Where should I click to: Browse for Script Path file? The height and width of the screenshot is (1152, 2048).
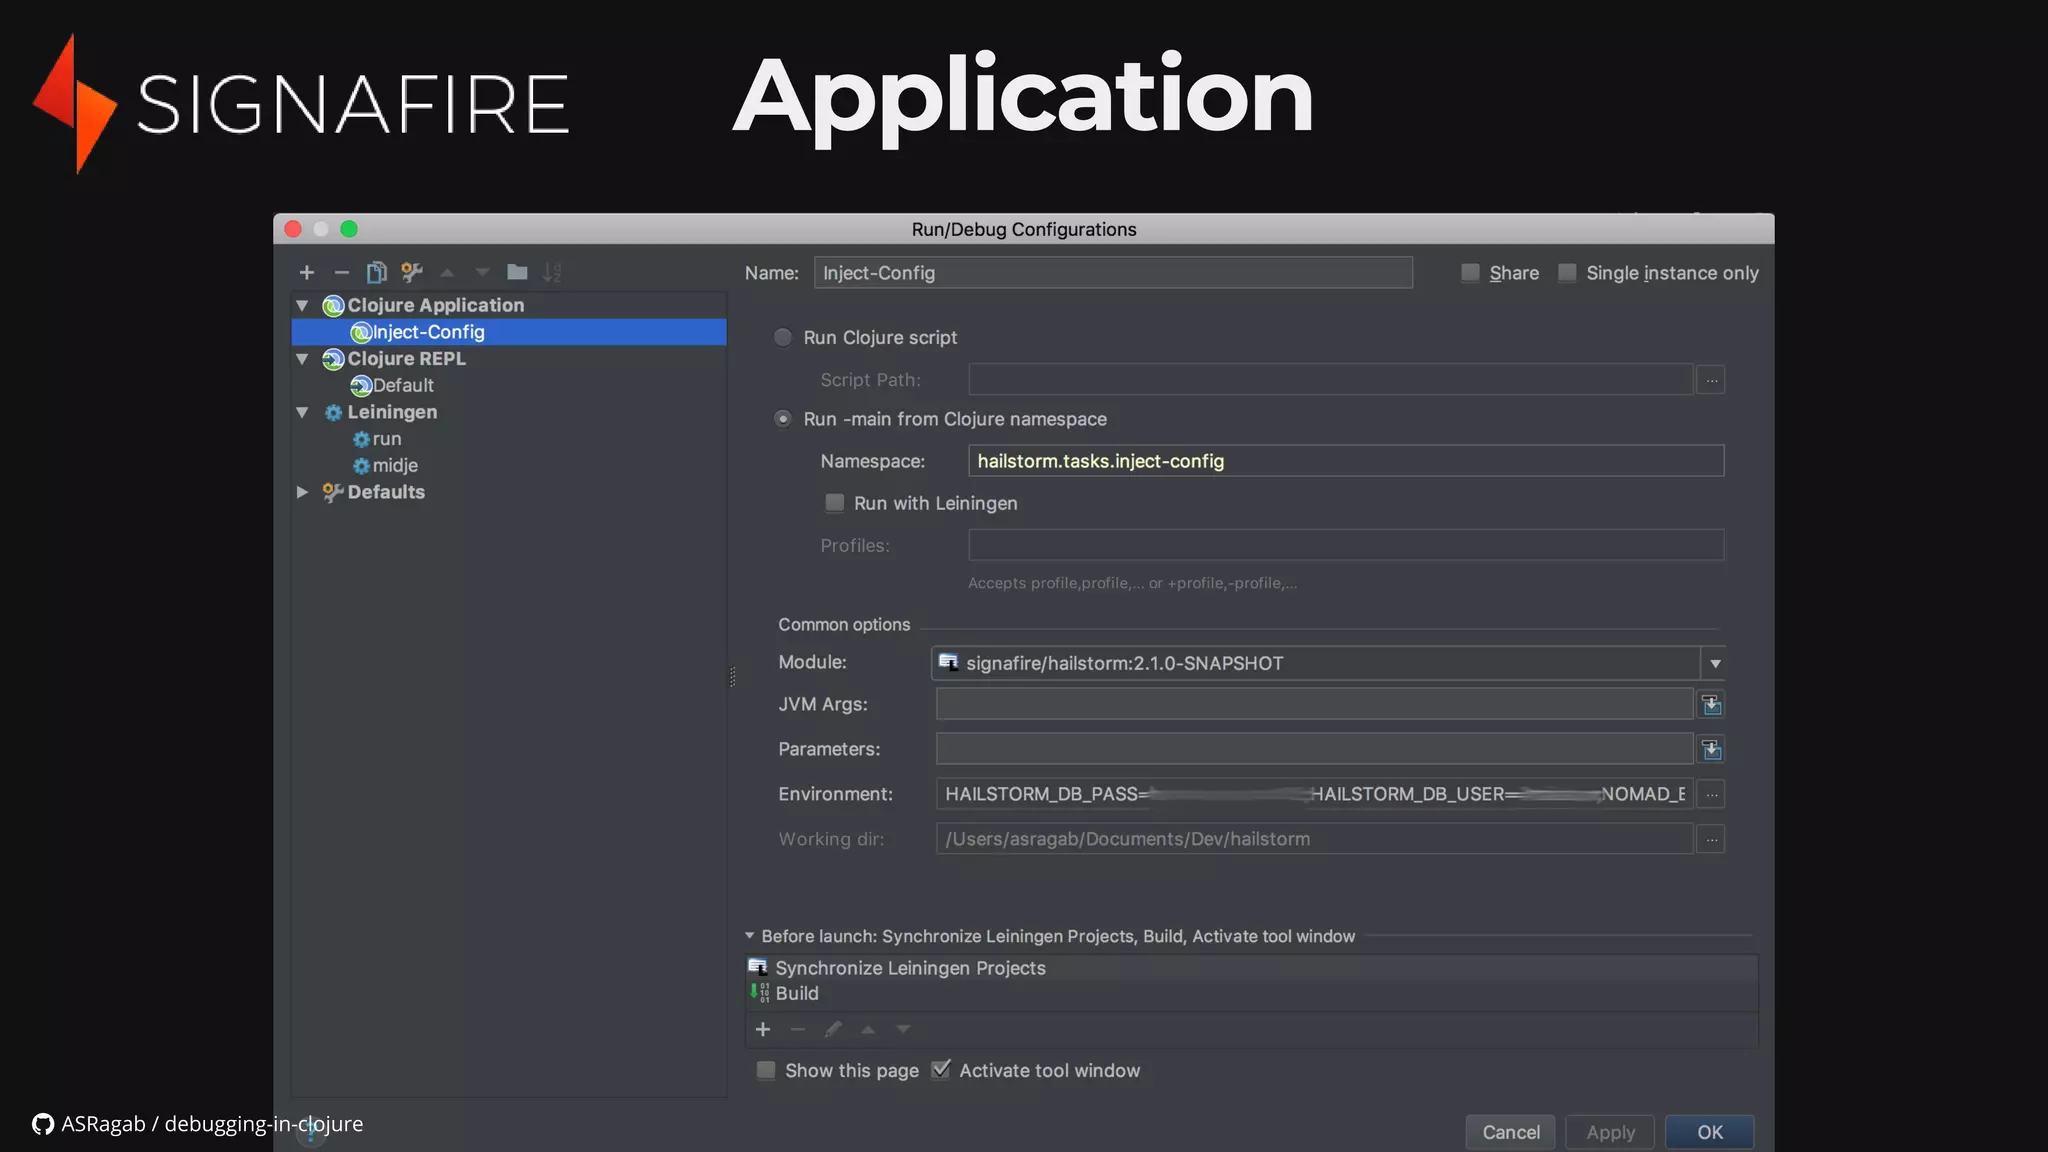tap(1712, 380)
